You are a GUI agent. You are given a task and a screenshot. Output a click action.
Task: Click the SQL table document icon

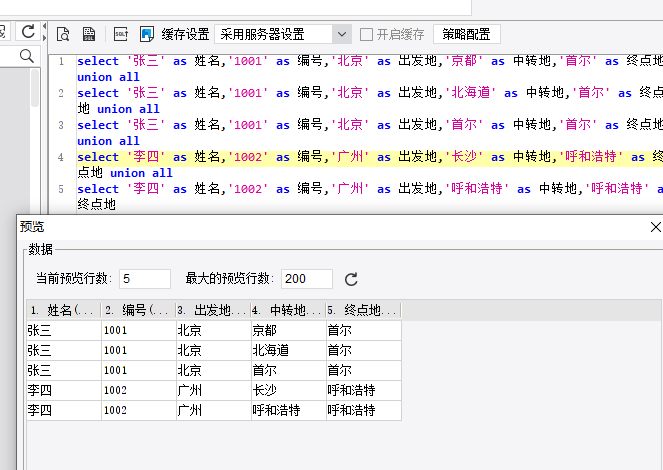(x=89, y=34)
